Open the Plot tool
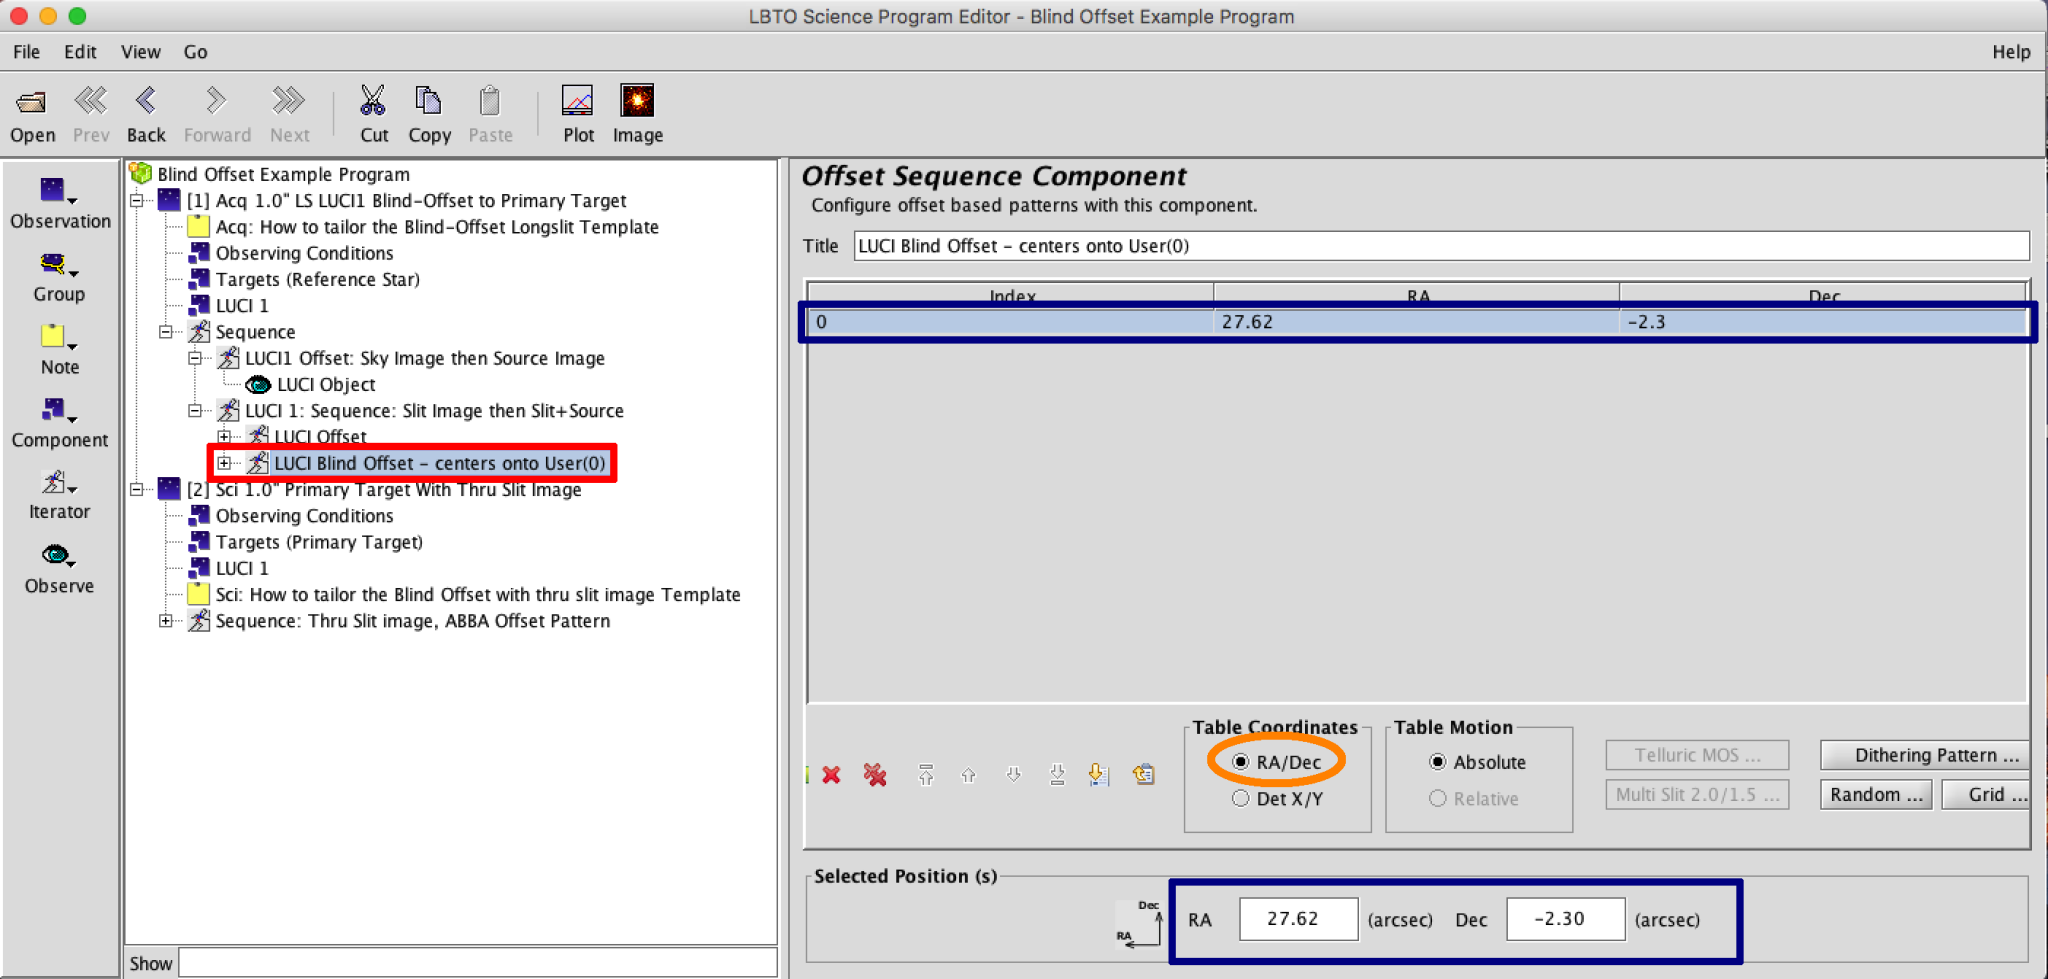Viewport: 2048px width, 979px height. [578, 101]
